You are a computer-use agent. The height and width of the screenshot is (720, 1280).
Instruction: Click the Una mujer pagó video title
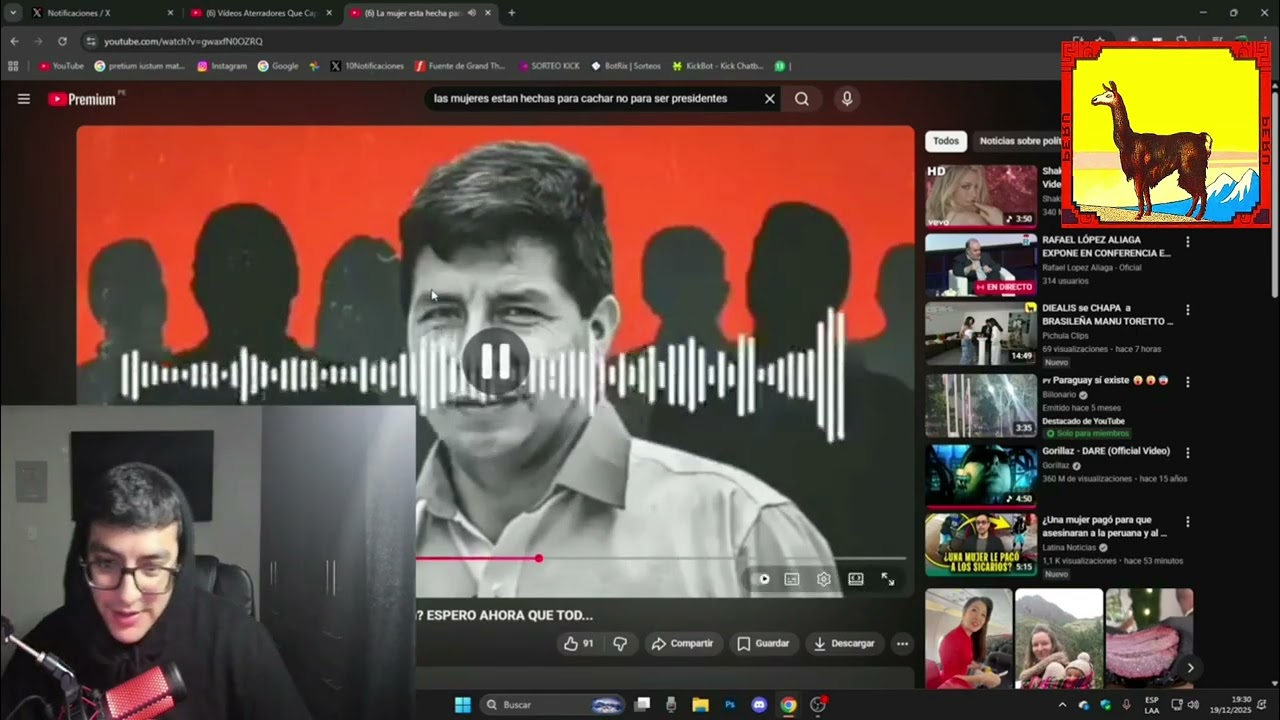tap(1103, 526)
